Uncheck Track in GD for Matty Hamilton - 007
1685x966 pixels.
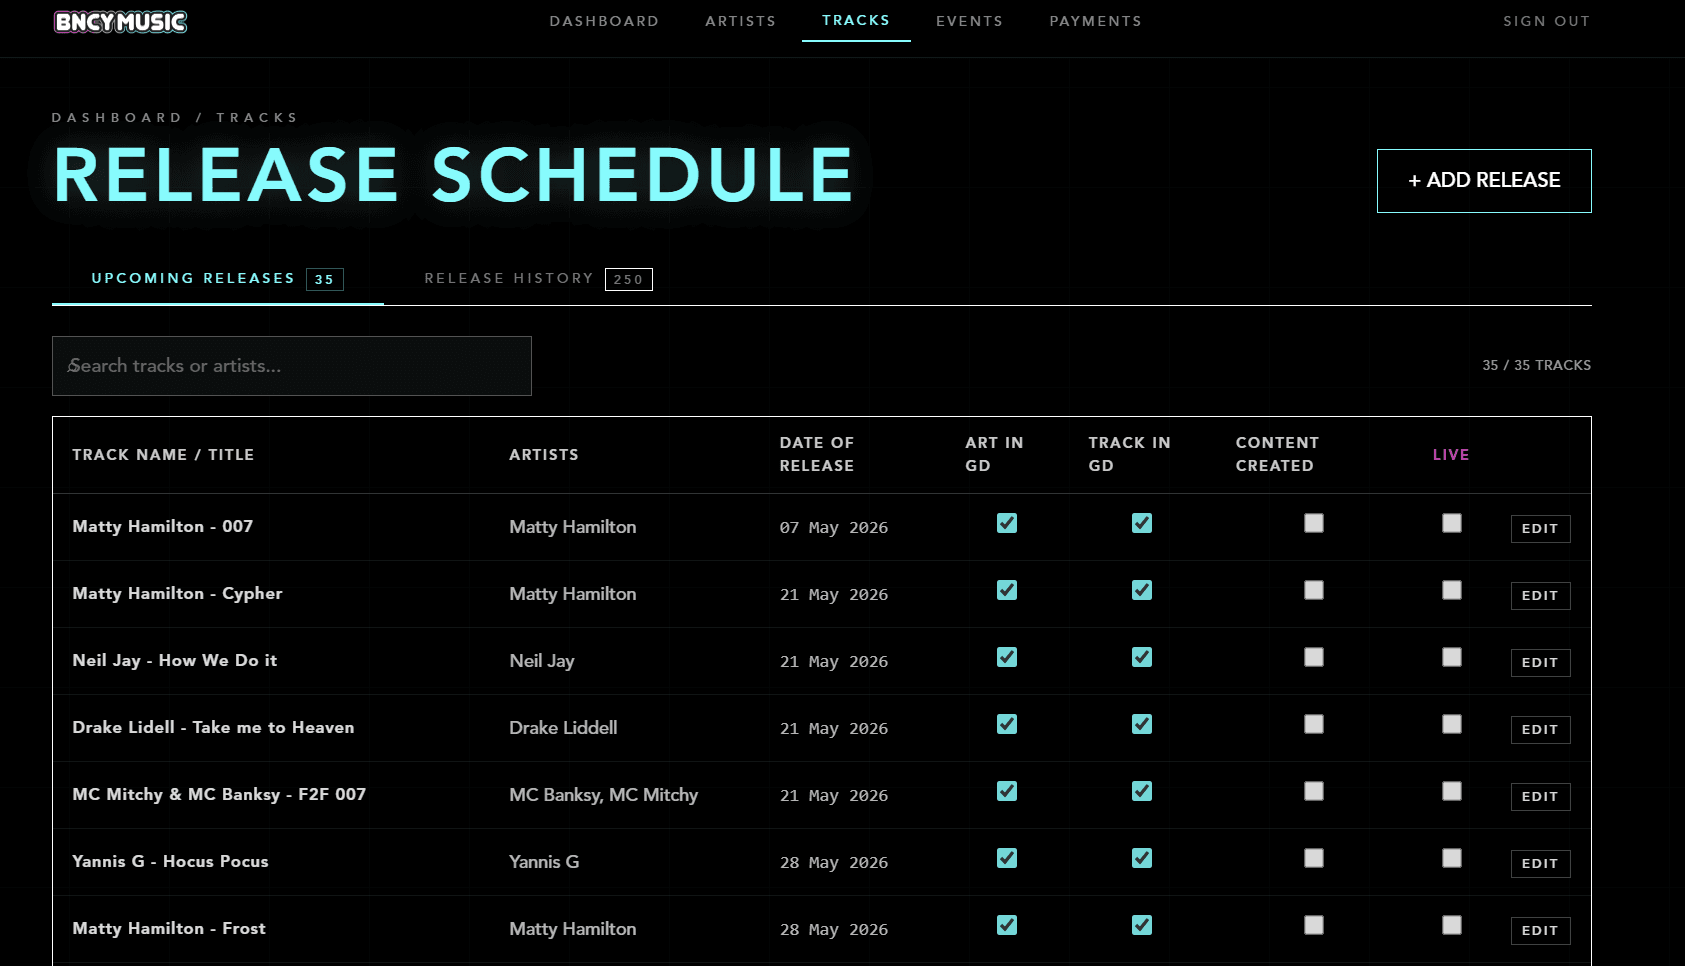click(1142, 523)
